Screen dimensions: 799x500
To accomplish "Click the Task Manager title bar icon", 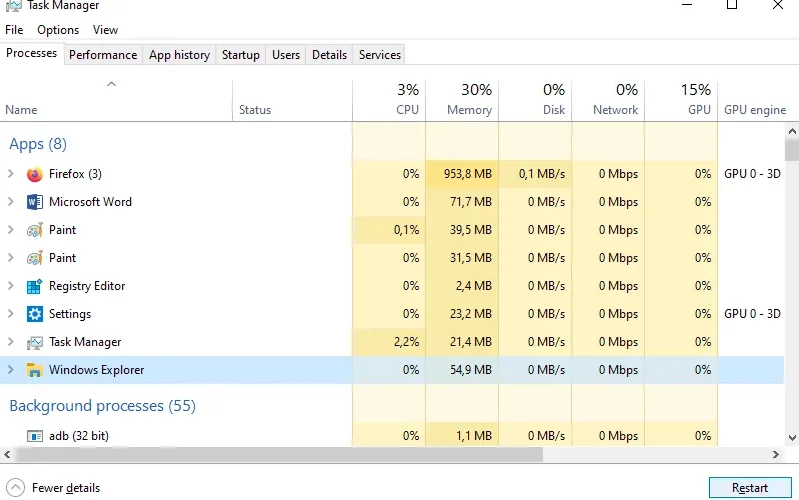I will (13, 6).
